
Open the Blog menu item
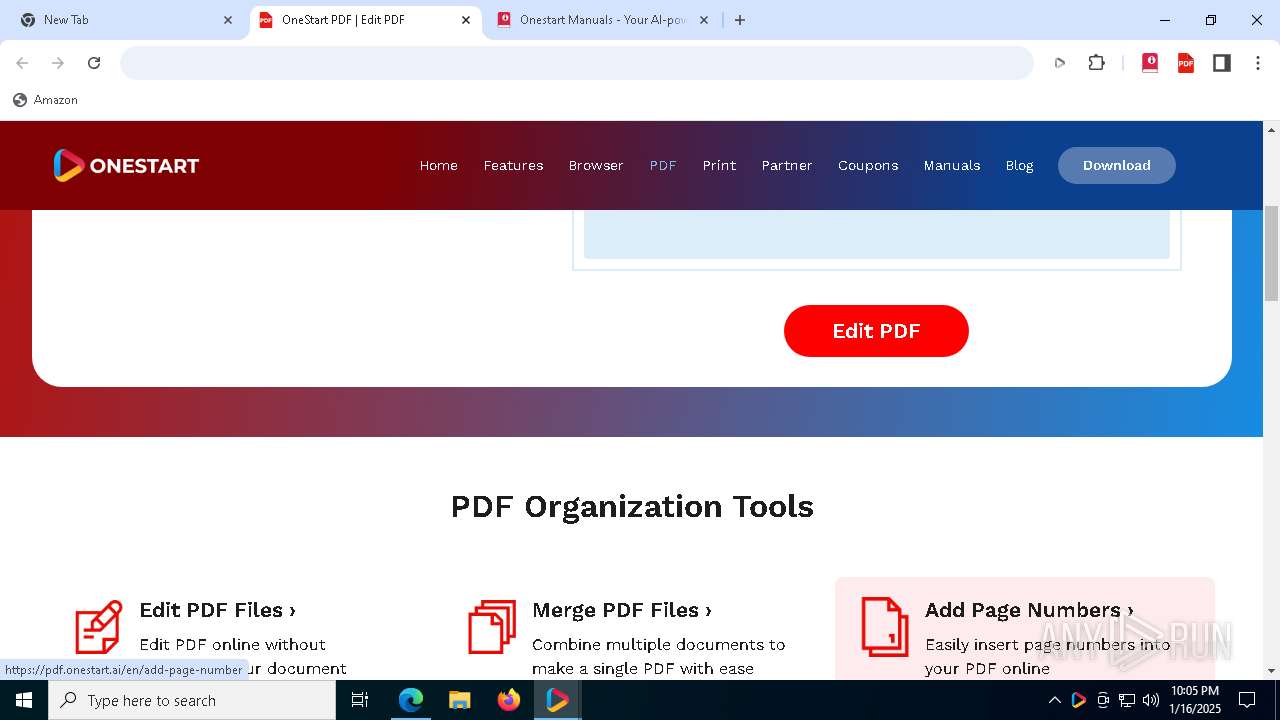pos(1019,165)
